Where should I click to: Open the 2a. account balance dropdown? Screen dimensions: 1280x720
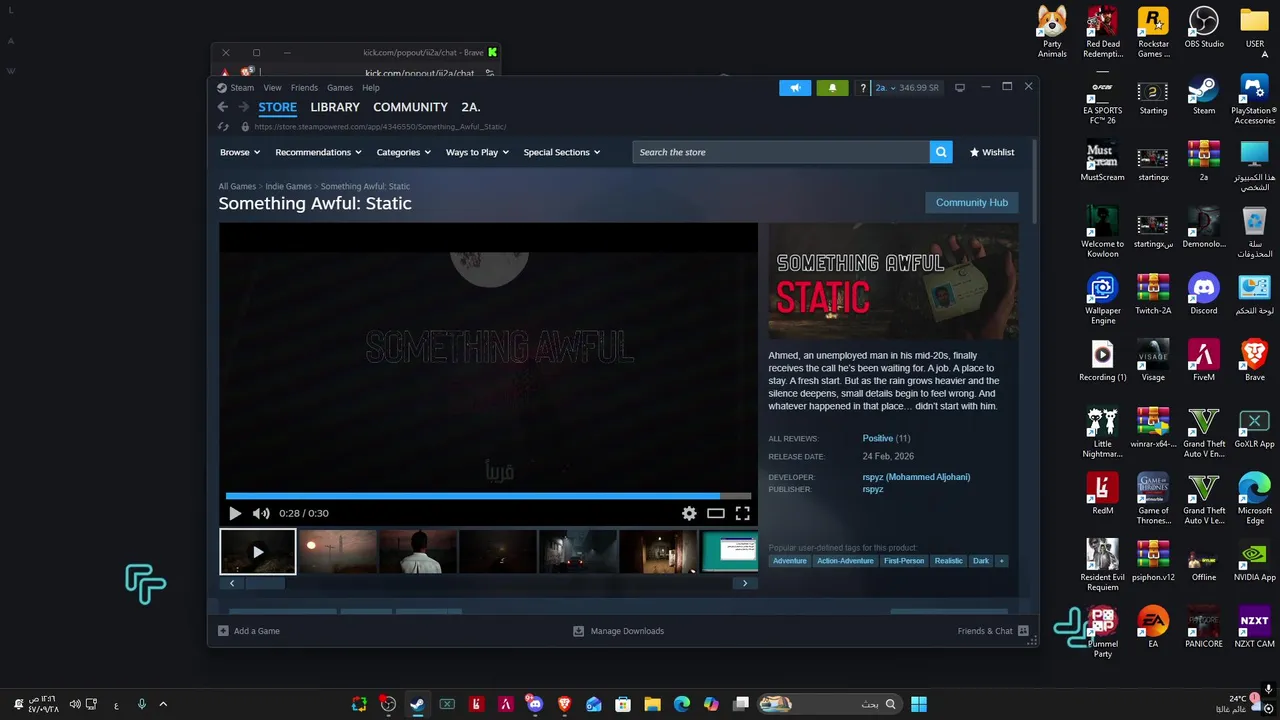[907, 88]
